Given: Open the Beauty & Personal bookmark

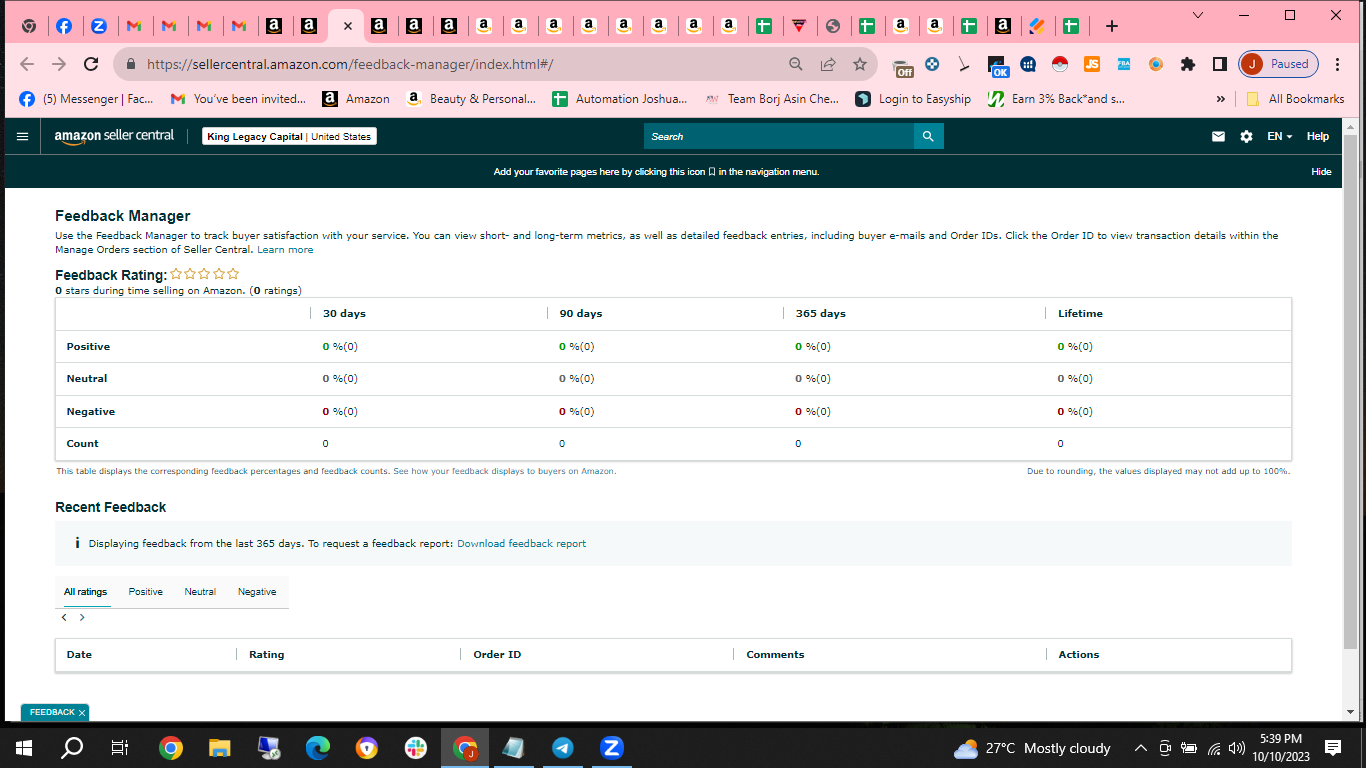Looking at the screenshot, I should tap(471, 99).
